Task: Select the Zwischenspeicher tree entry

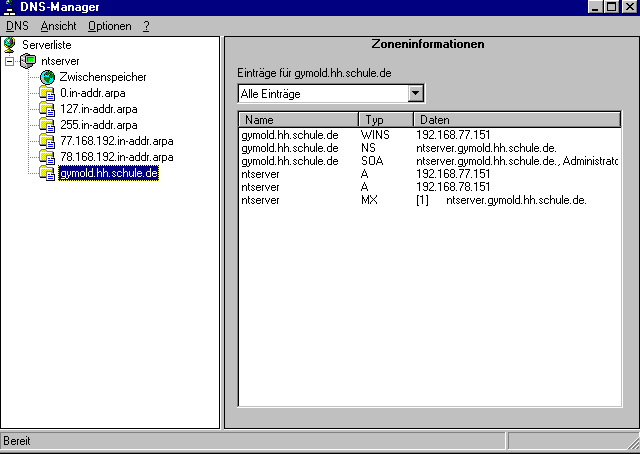Action: pos(102,77)
